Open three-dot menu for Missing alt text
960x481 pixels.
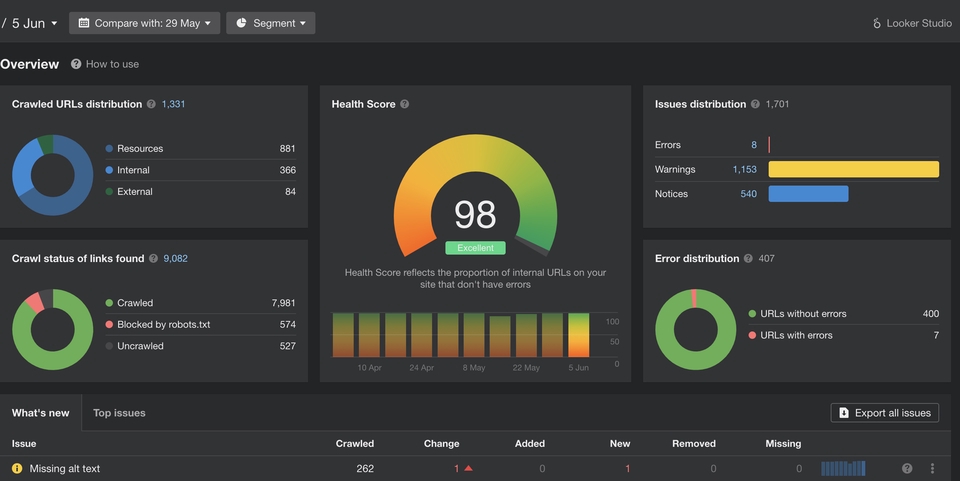click(932, 468)
